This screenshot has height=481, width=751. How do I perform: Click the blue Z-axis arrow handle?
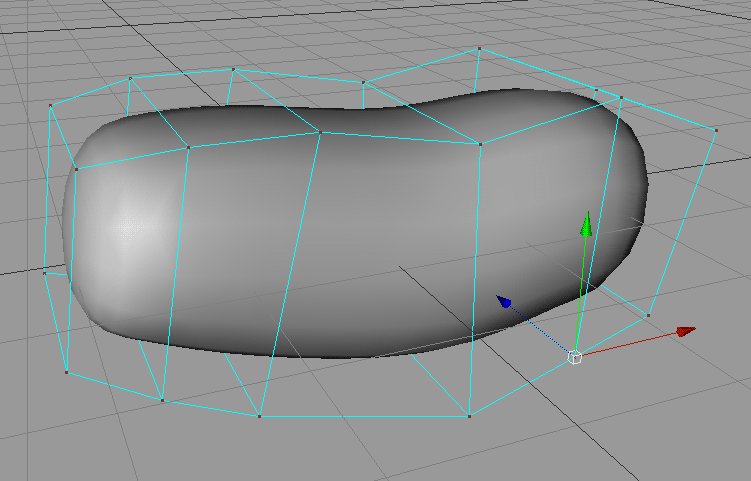505,302
